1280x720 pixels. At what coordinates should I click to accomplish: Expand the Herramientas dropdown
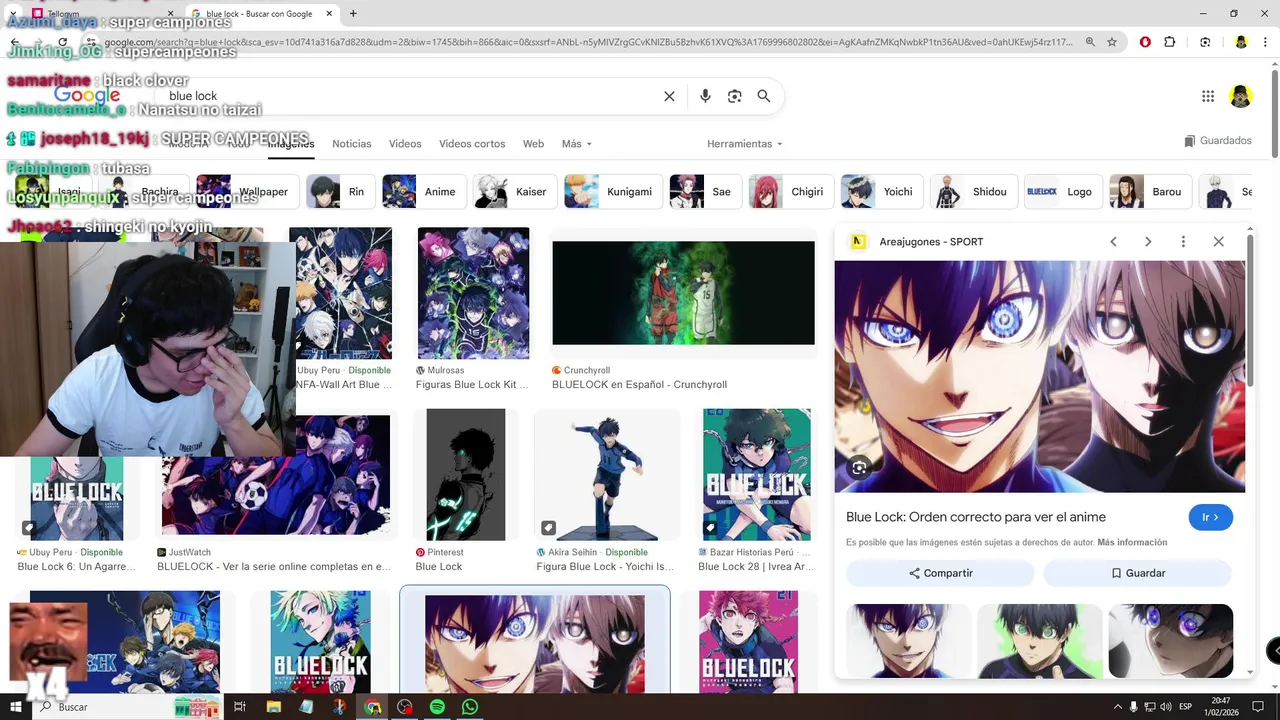coord(745,144)
